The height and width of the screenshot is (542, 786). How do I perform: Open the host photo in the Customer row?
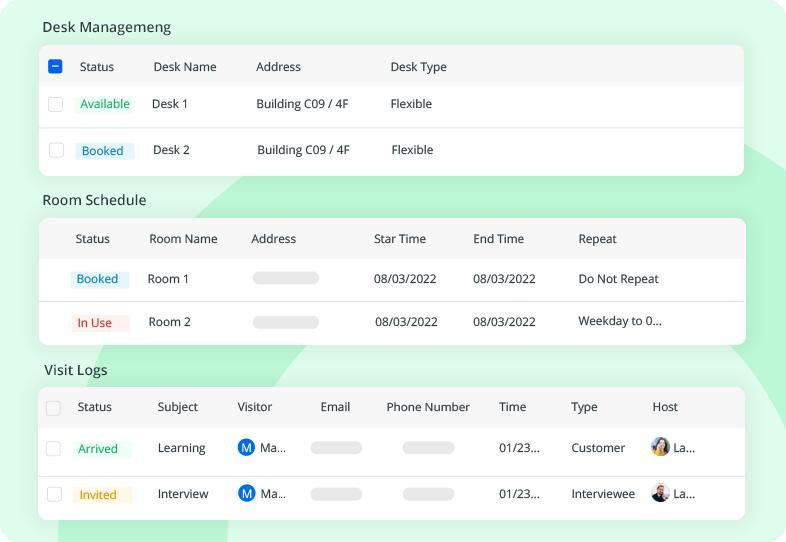point(660,447)
